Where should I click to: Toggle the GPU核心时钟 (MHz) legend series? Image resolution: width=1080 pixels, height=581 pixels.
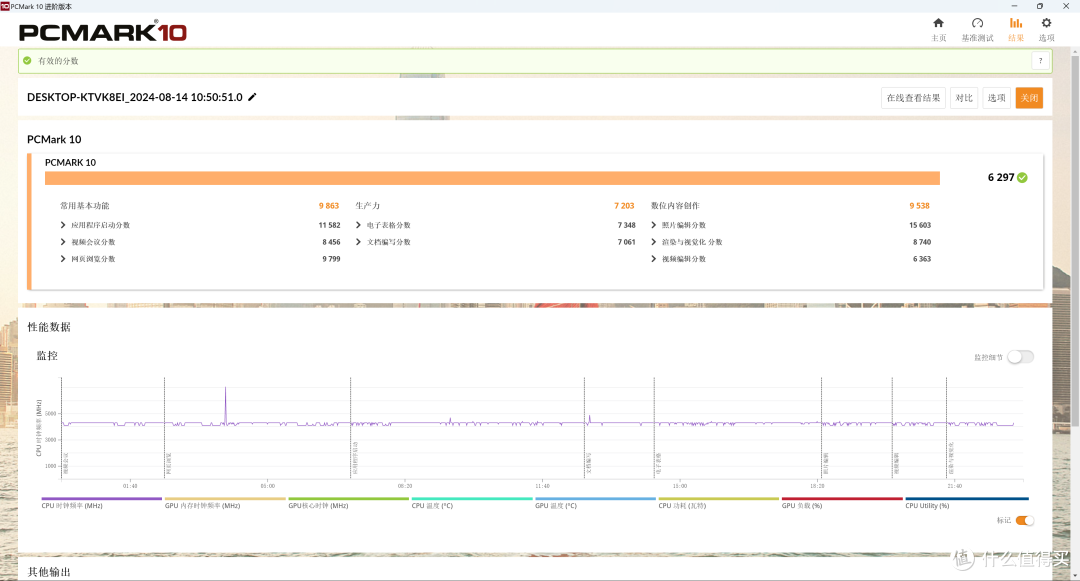pyautogui.click(x=348, y=503)
